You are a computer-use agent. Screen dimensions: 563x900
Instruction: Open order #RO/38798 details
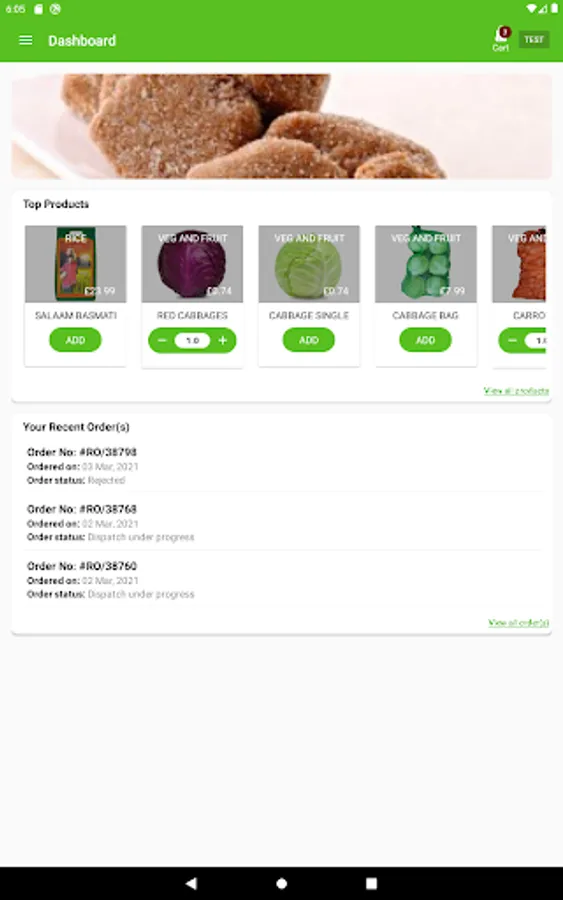(x=281, y=465)
